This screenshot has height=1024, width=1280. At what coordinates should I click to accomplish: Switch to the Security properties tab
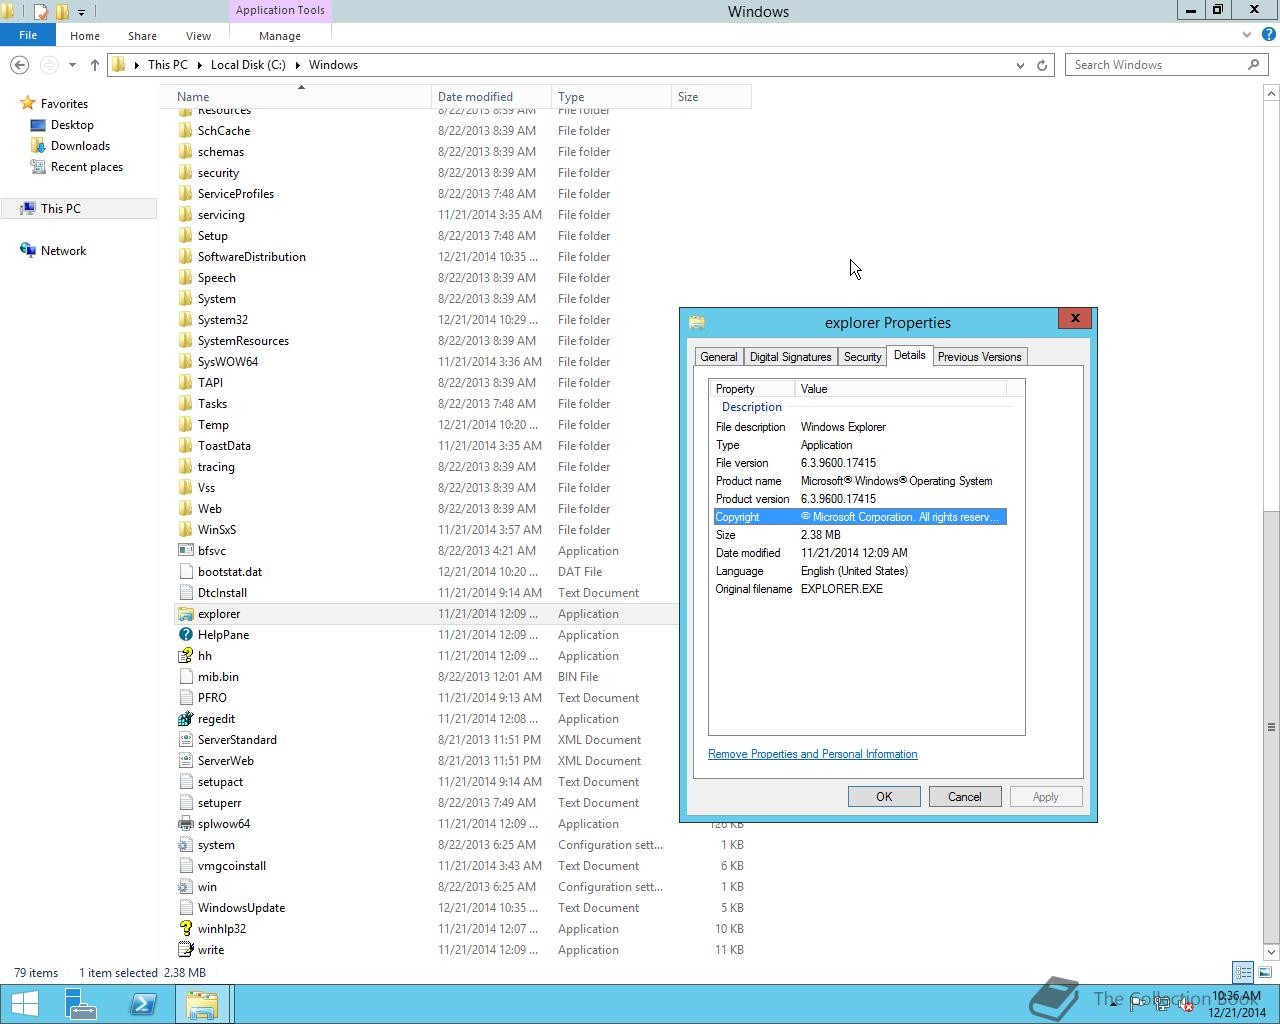[862, 357]
